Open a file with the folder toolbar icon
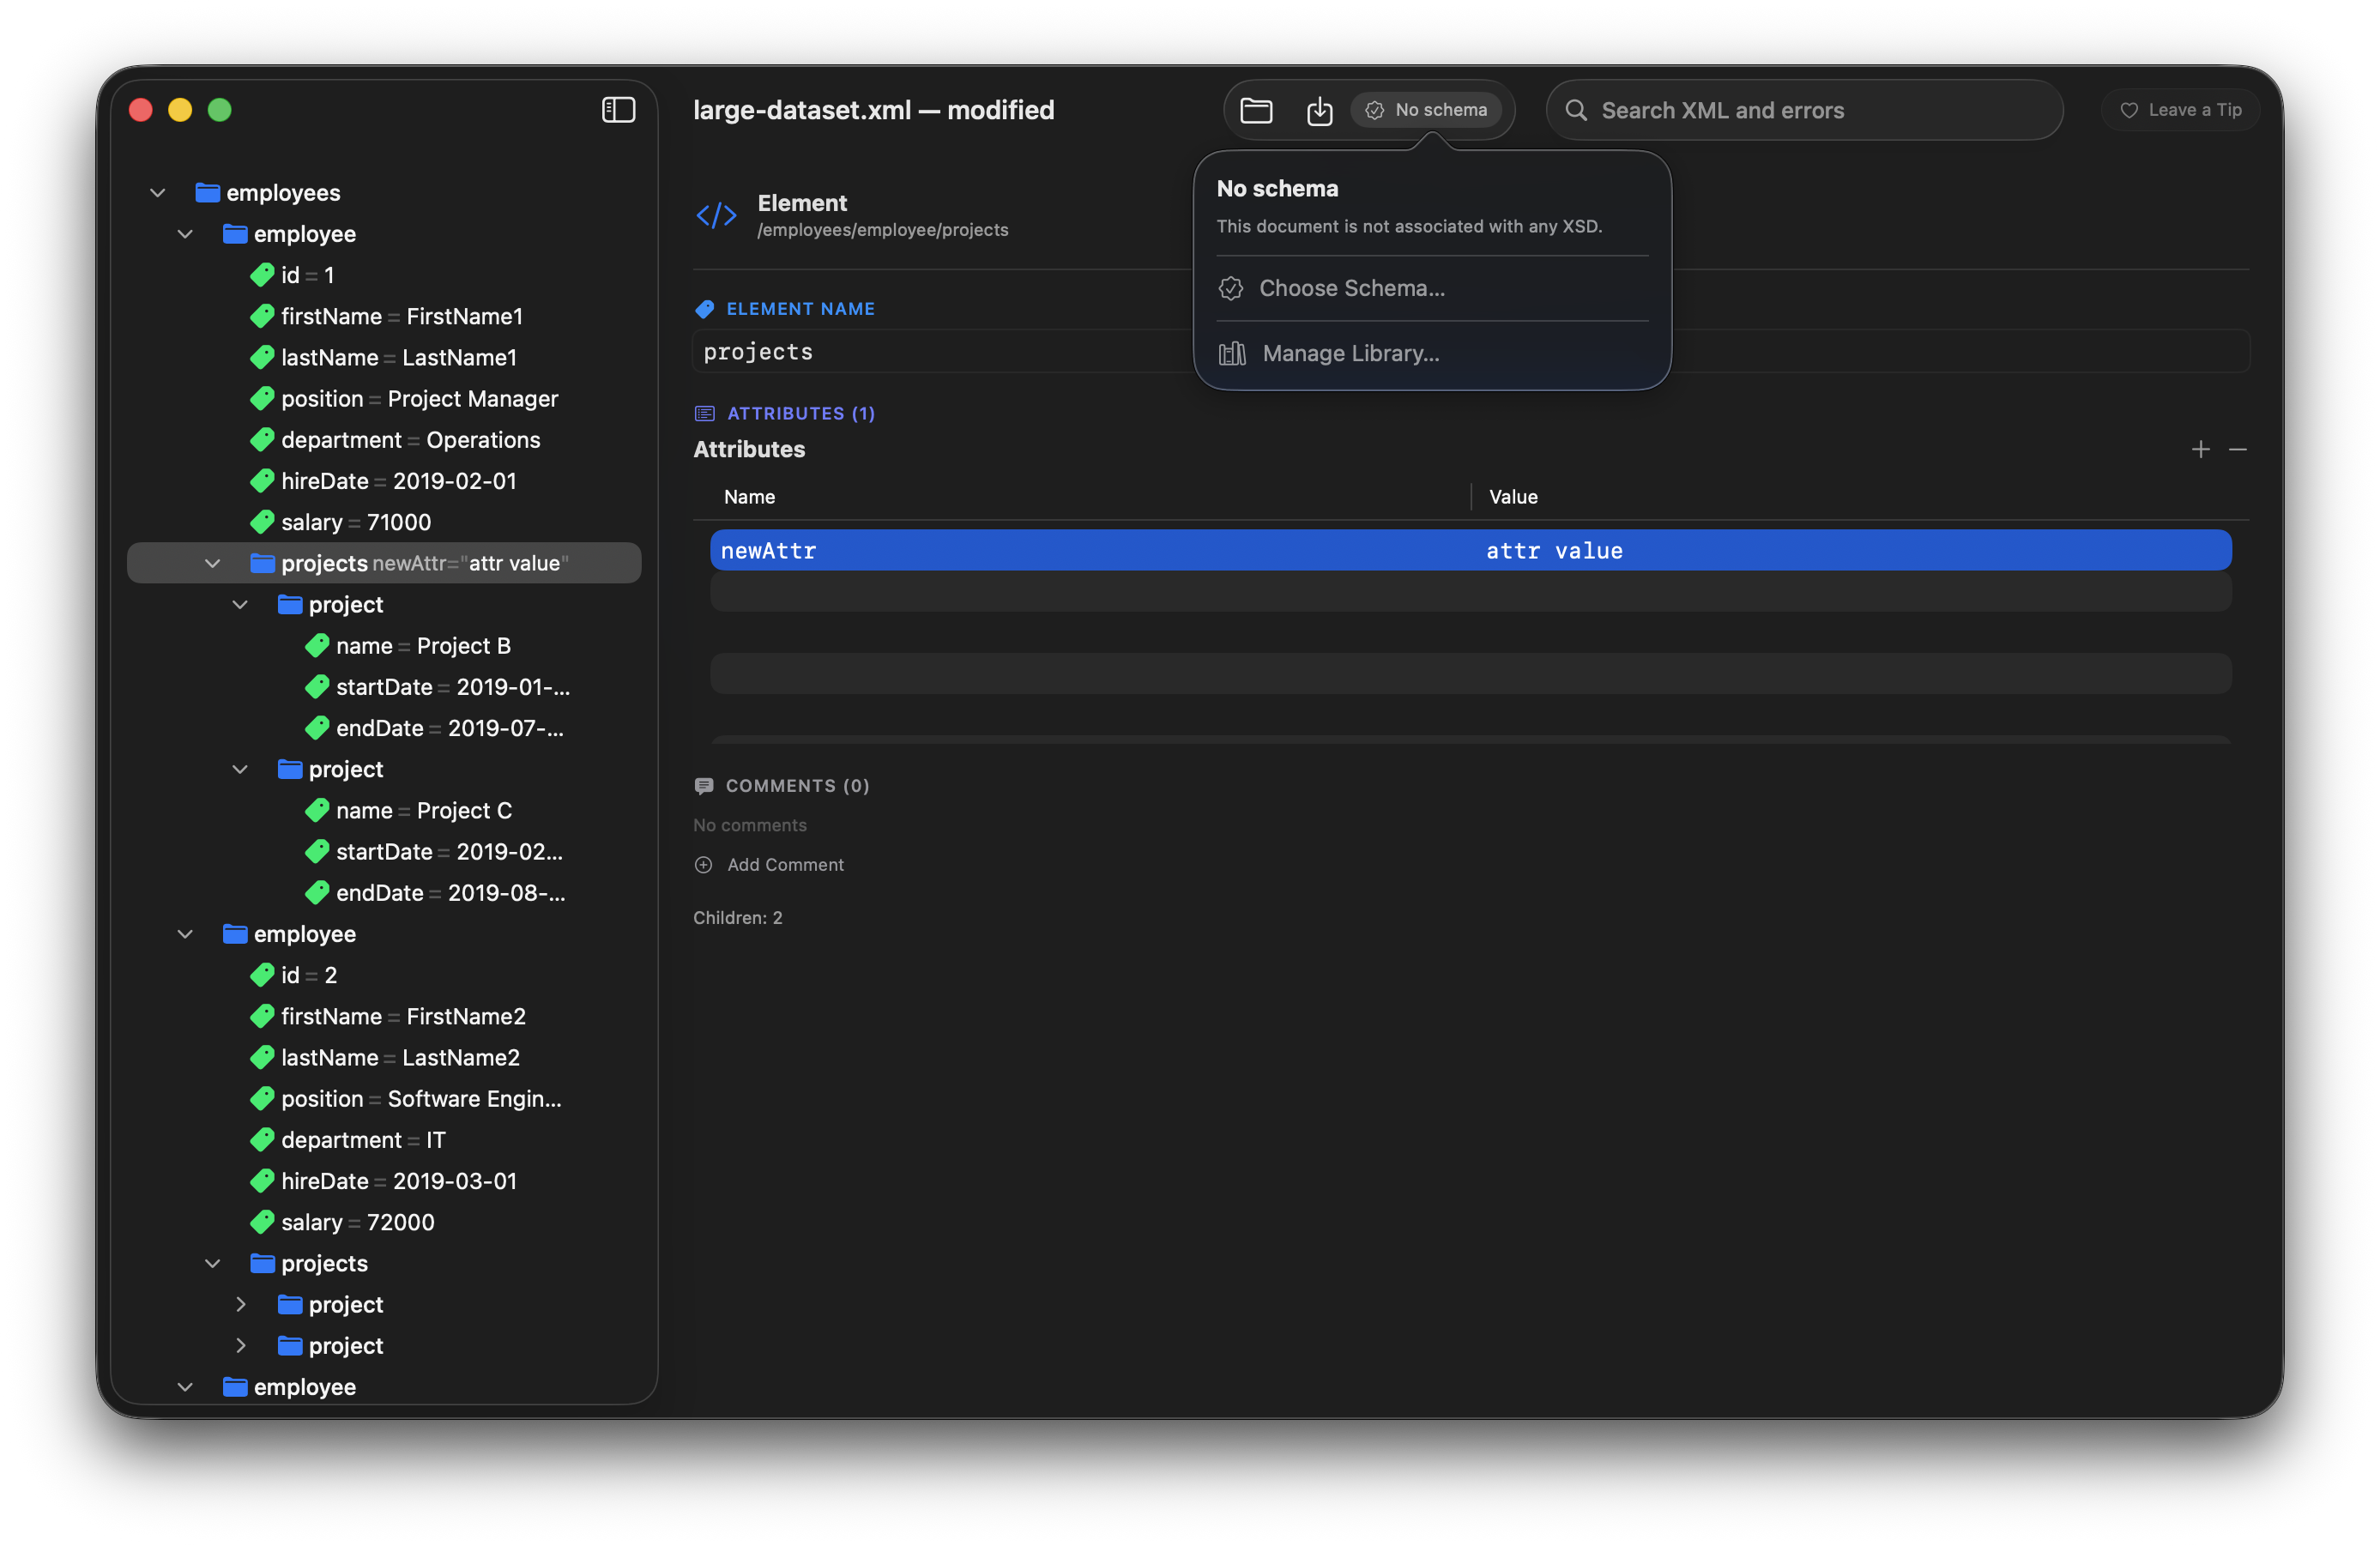Viewport: 2380px width, 1546px height. [1256, 110]
